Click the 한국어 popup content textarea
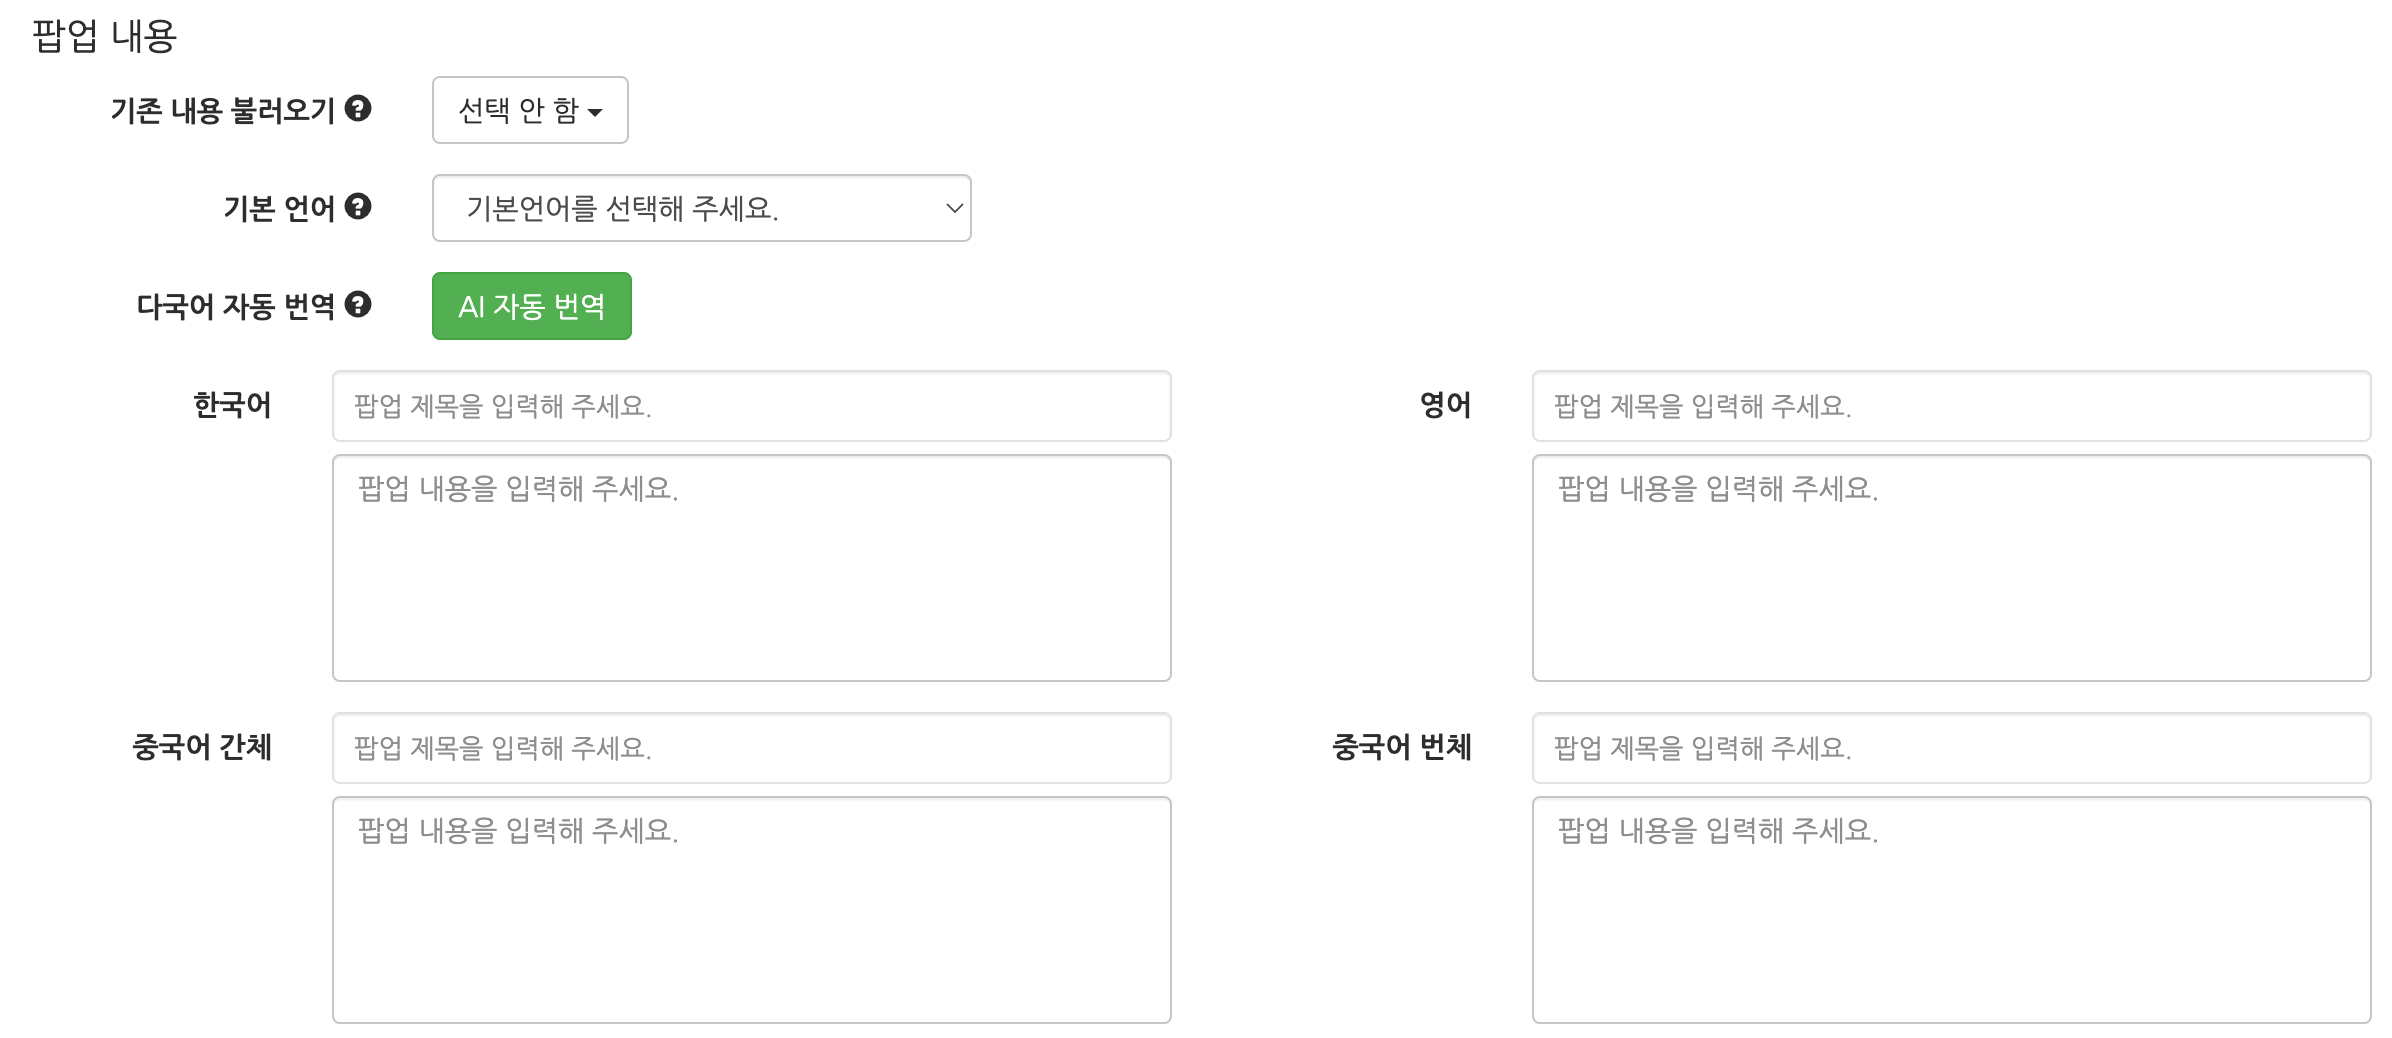2392x1038 pixels. [751, 568]
